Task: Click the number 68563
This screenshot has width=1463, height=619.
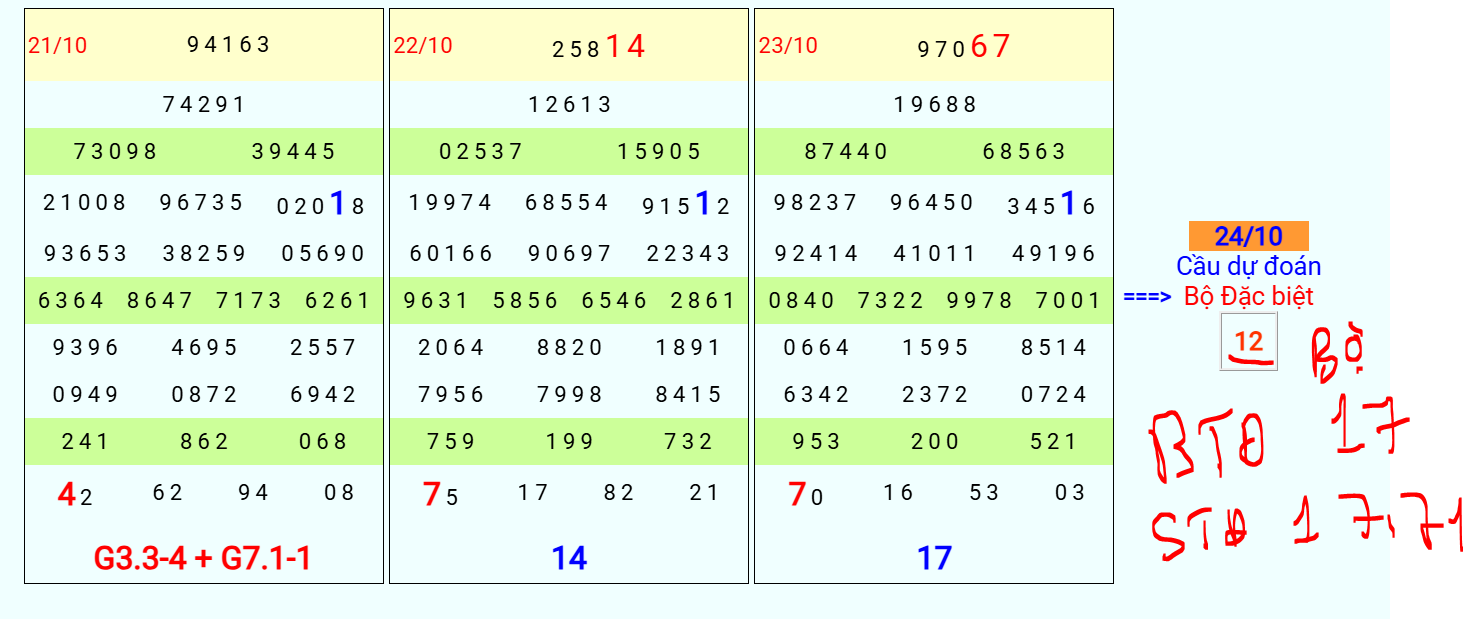Action: [x=1025, y=152]
